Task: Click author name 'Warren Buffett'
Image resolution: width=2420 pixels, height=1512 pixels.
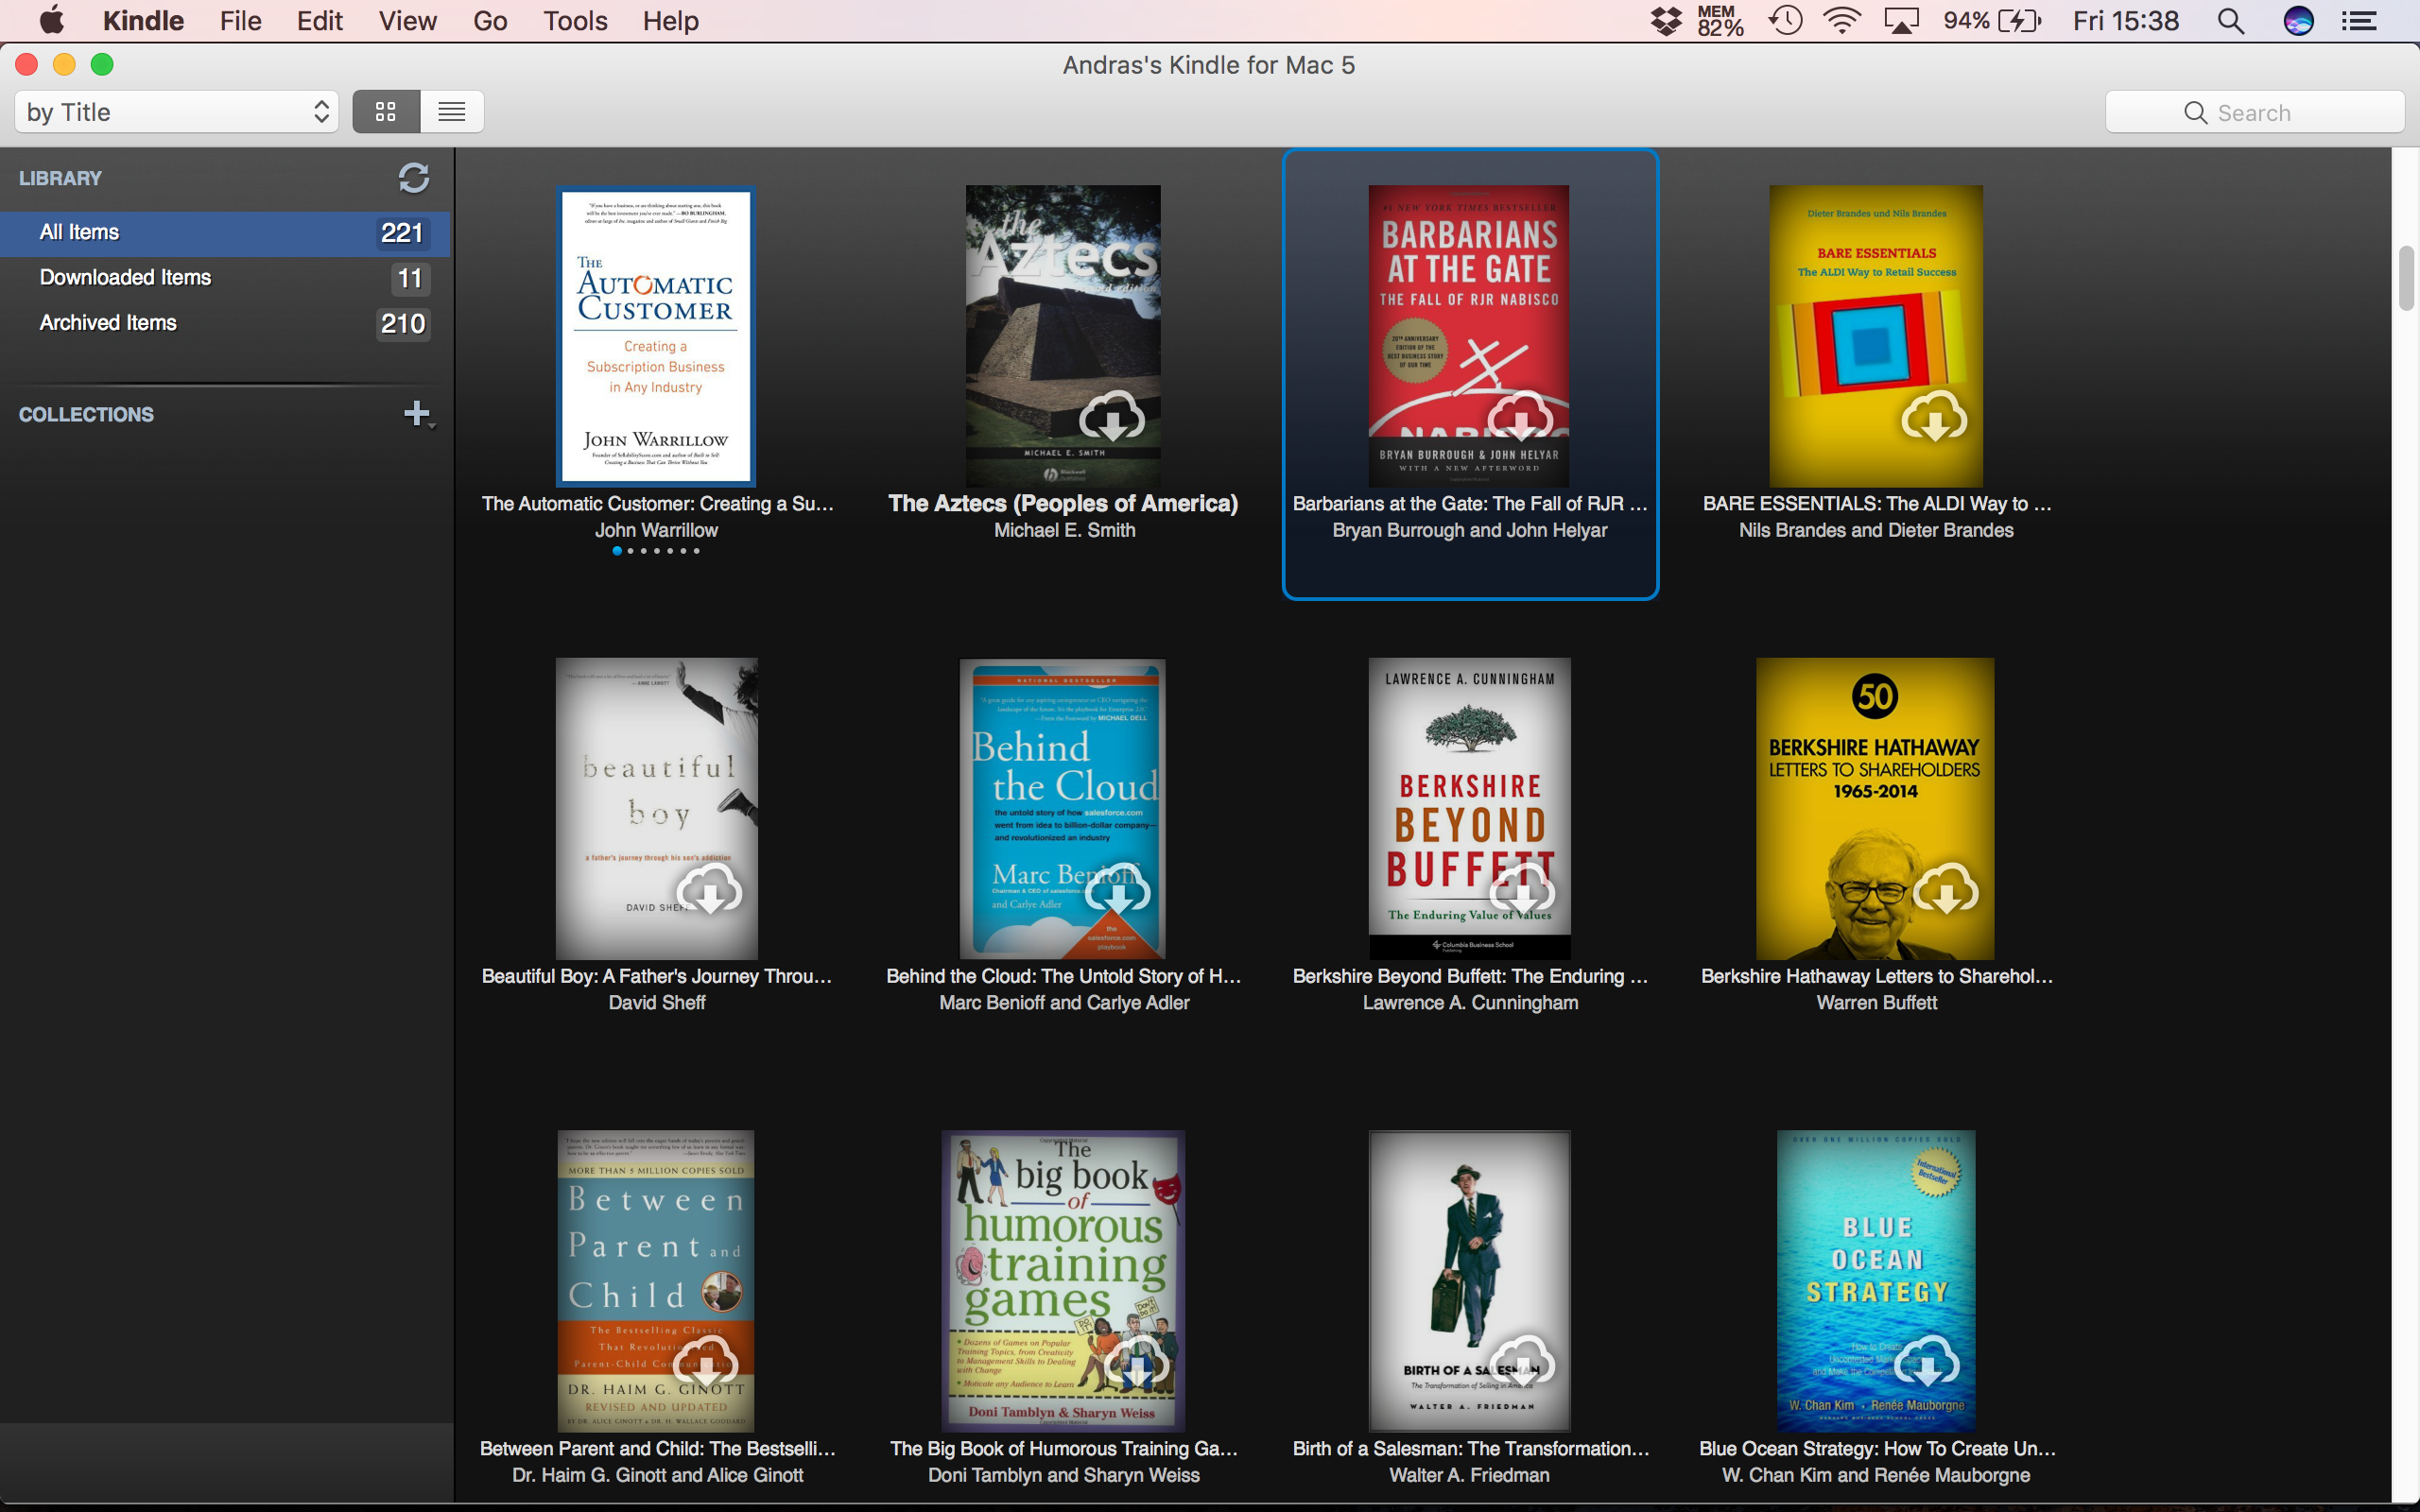Action: coord(1876,1002)
